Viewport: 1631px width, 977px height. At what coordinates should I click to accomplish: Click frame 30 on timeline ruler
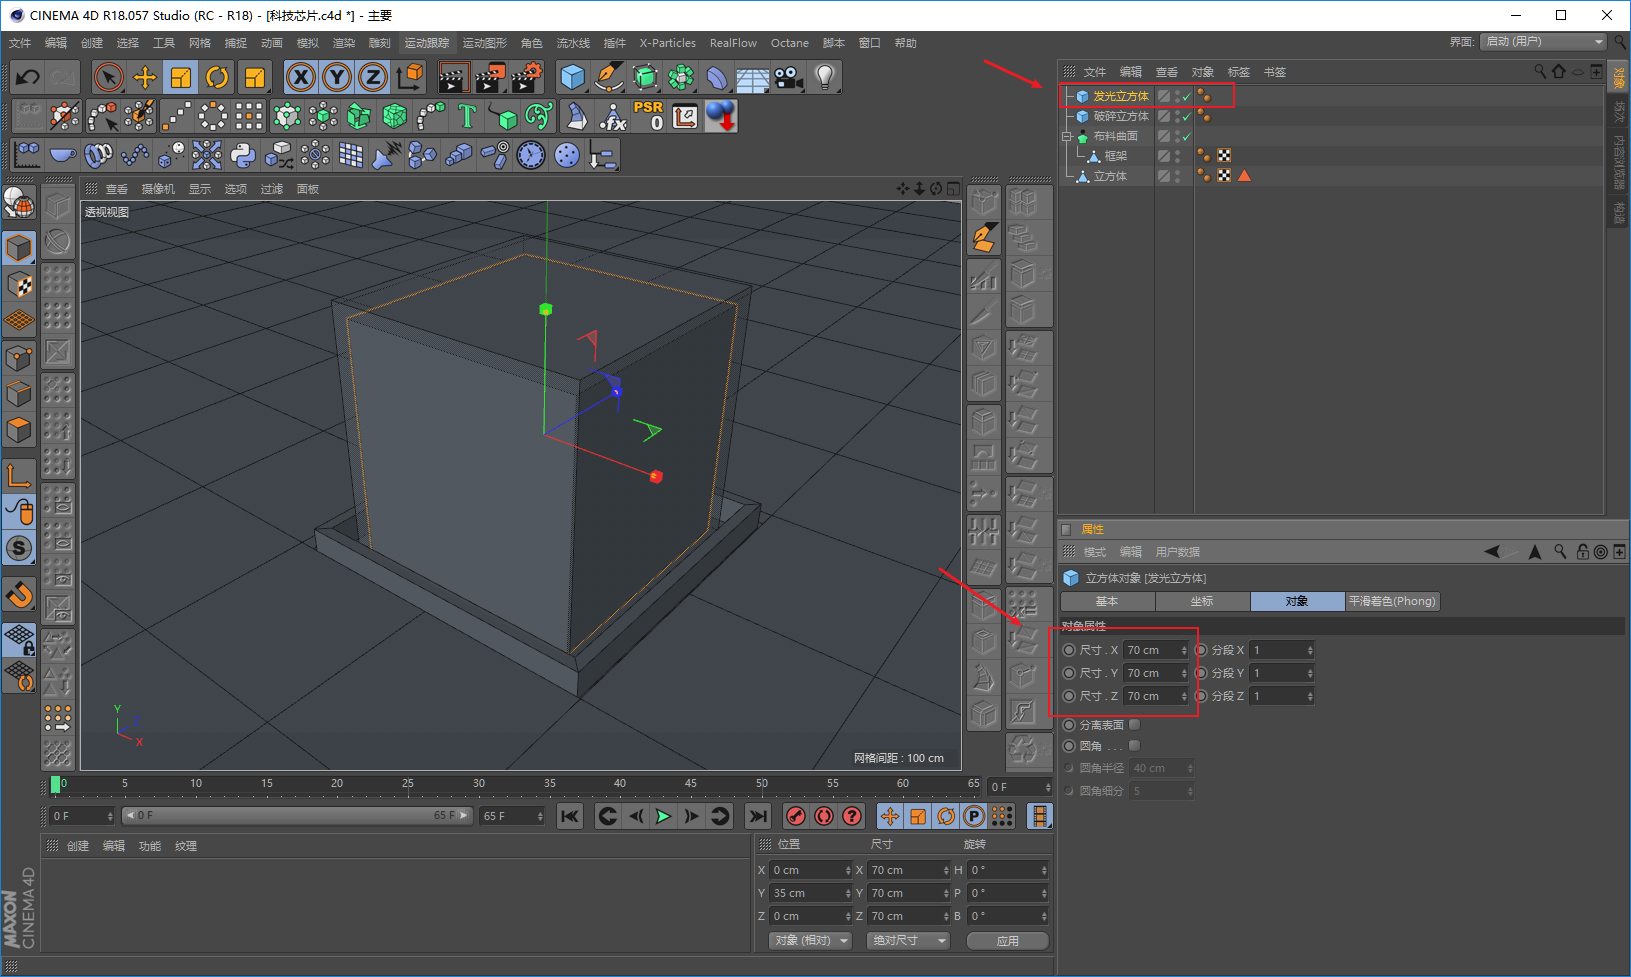479,783
